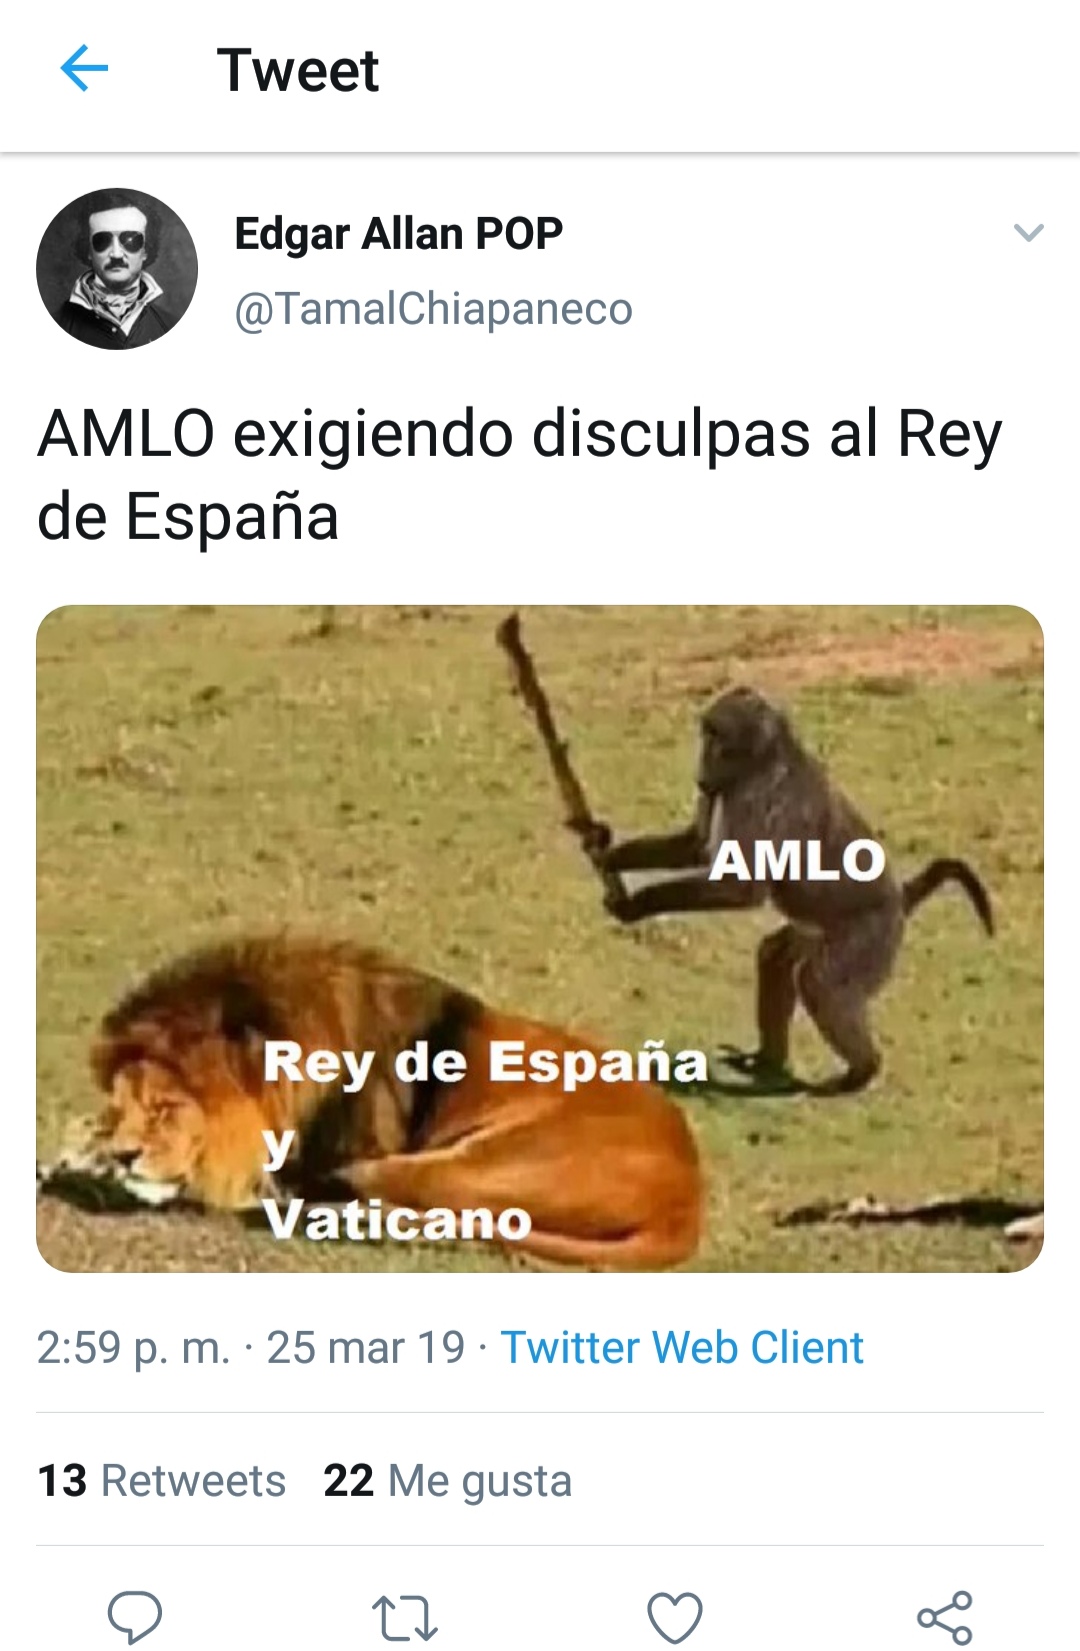Tap the 25 mar 19 date
The image size is (1080, 1651).
pyautogui.click(x=365, y=1347)
